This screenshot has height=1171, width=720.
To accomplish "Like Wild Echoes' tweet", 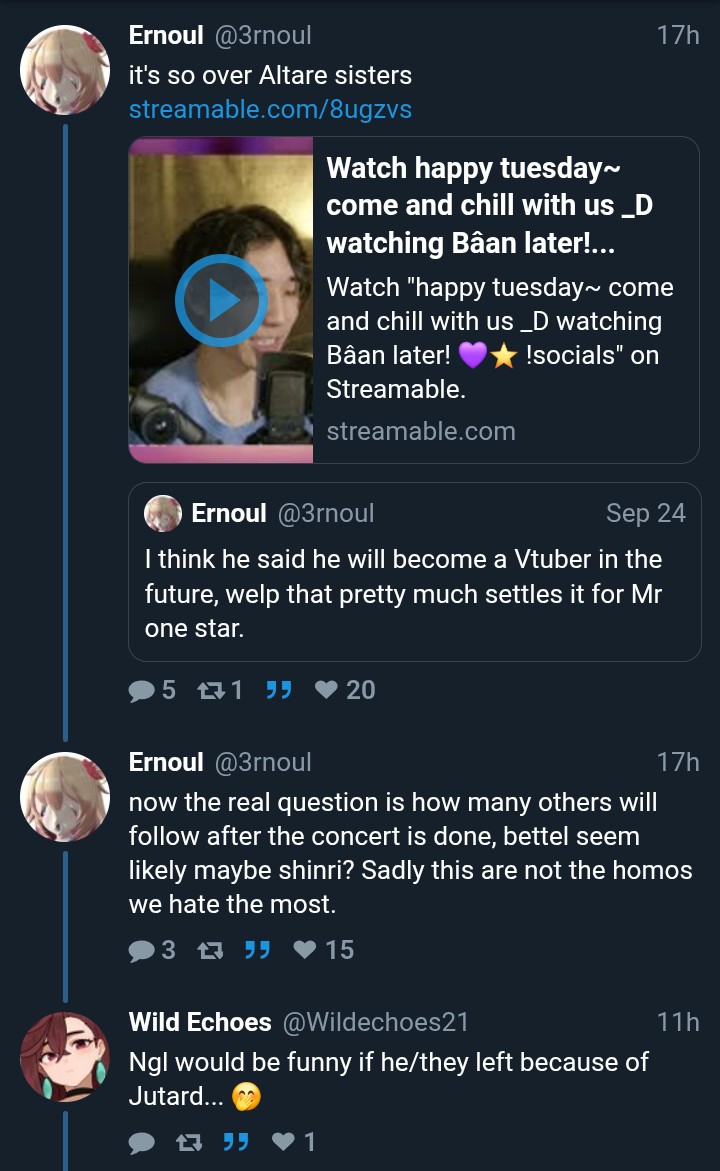I will 283,1142.
